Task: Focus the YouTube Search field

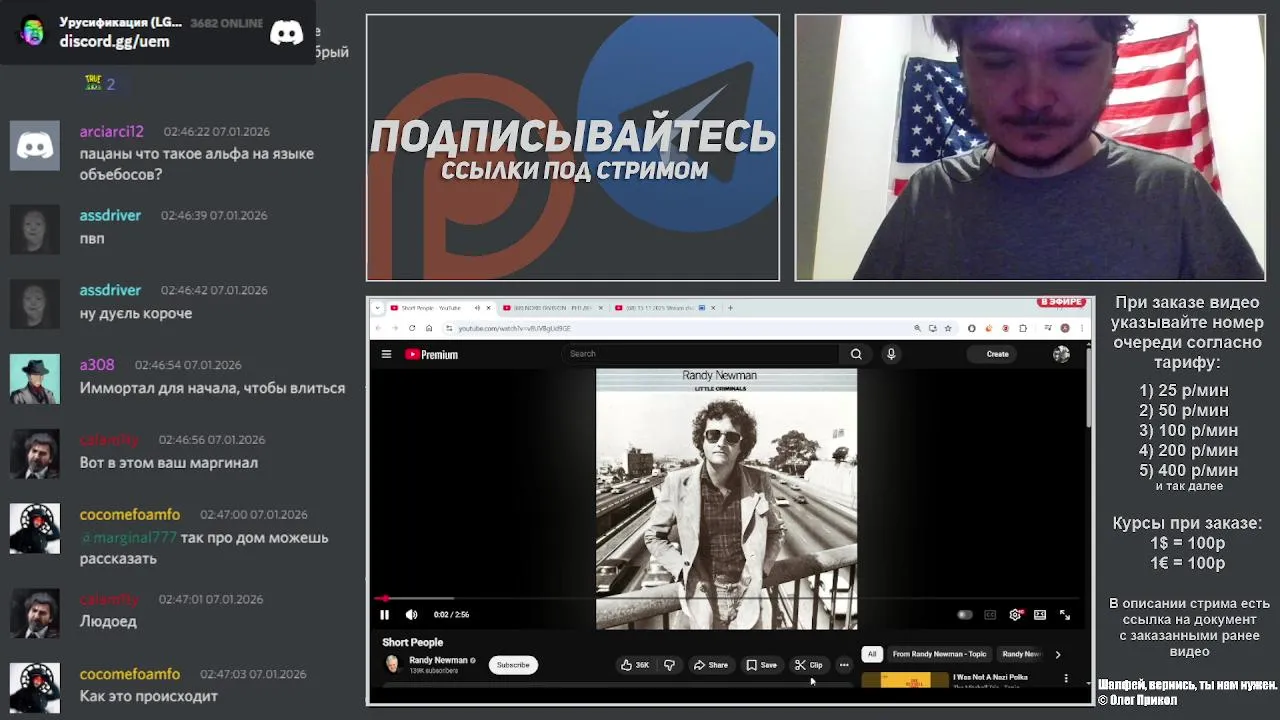Action: point(700,354)
